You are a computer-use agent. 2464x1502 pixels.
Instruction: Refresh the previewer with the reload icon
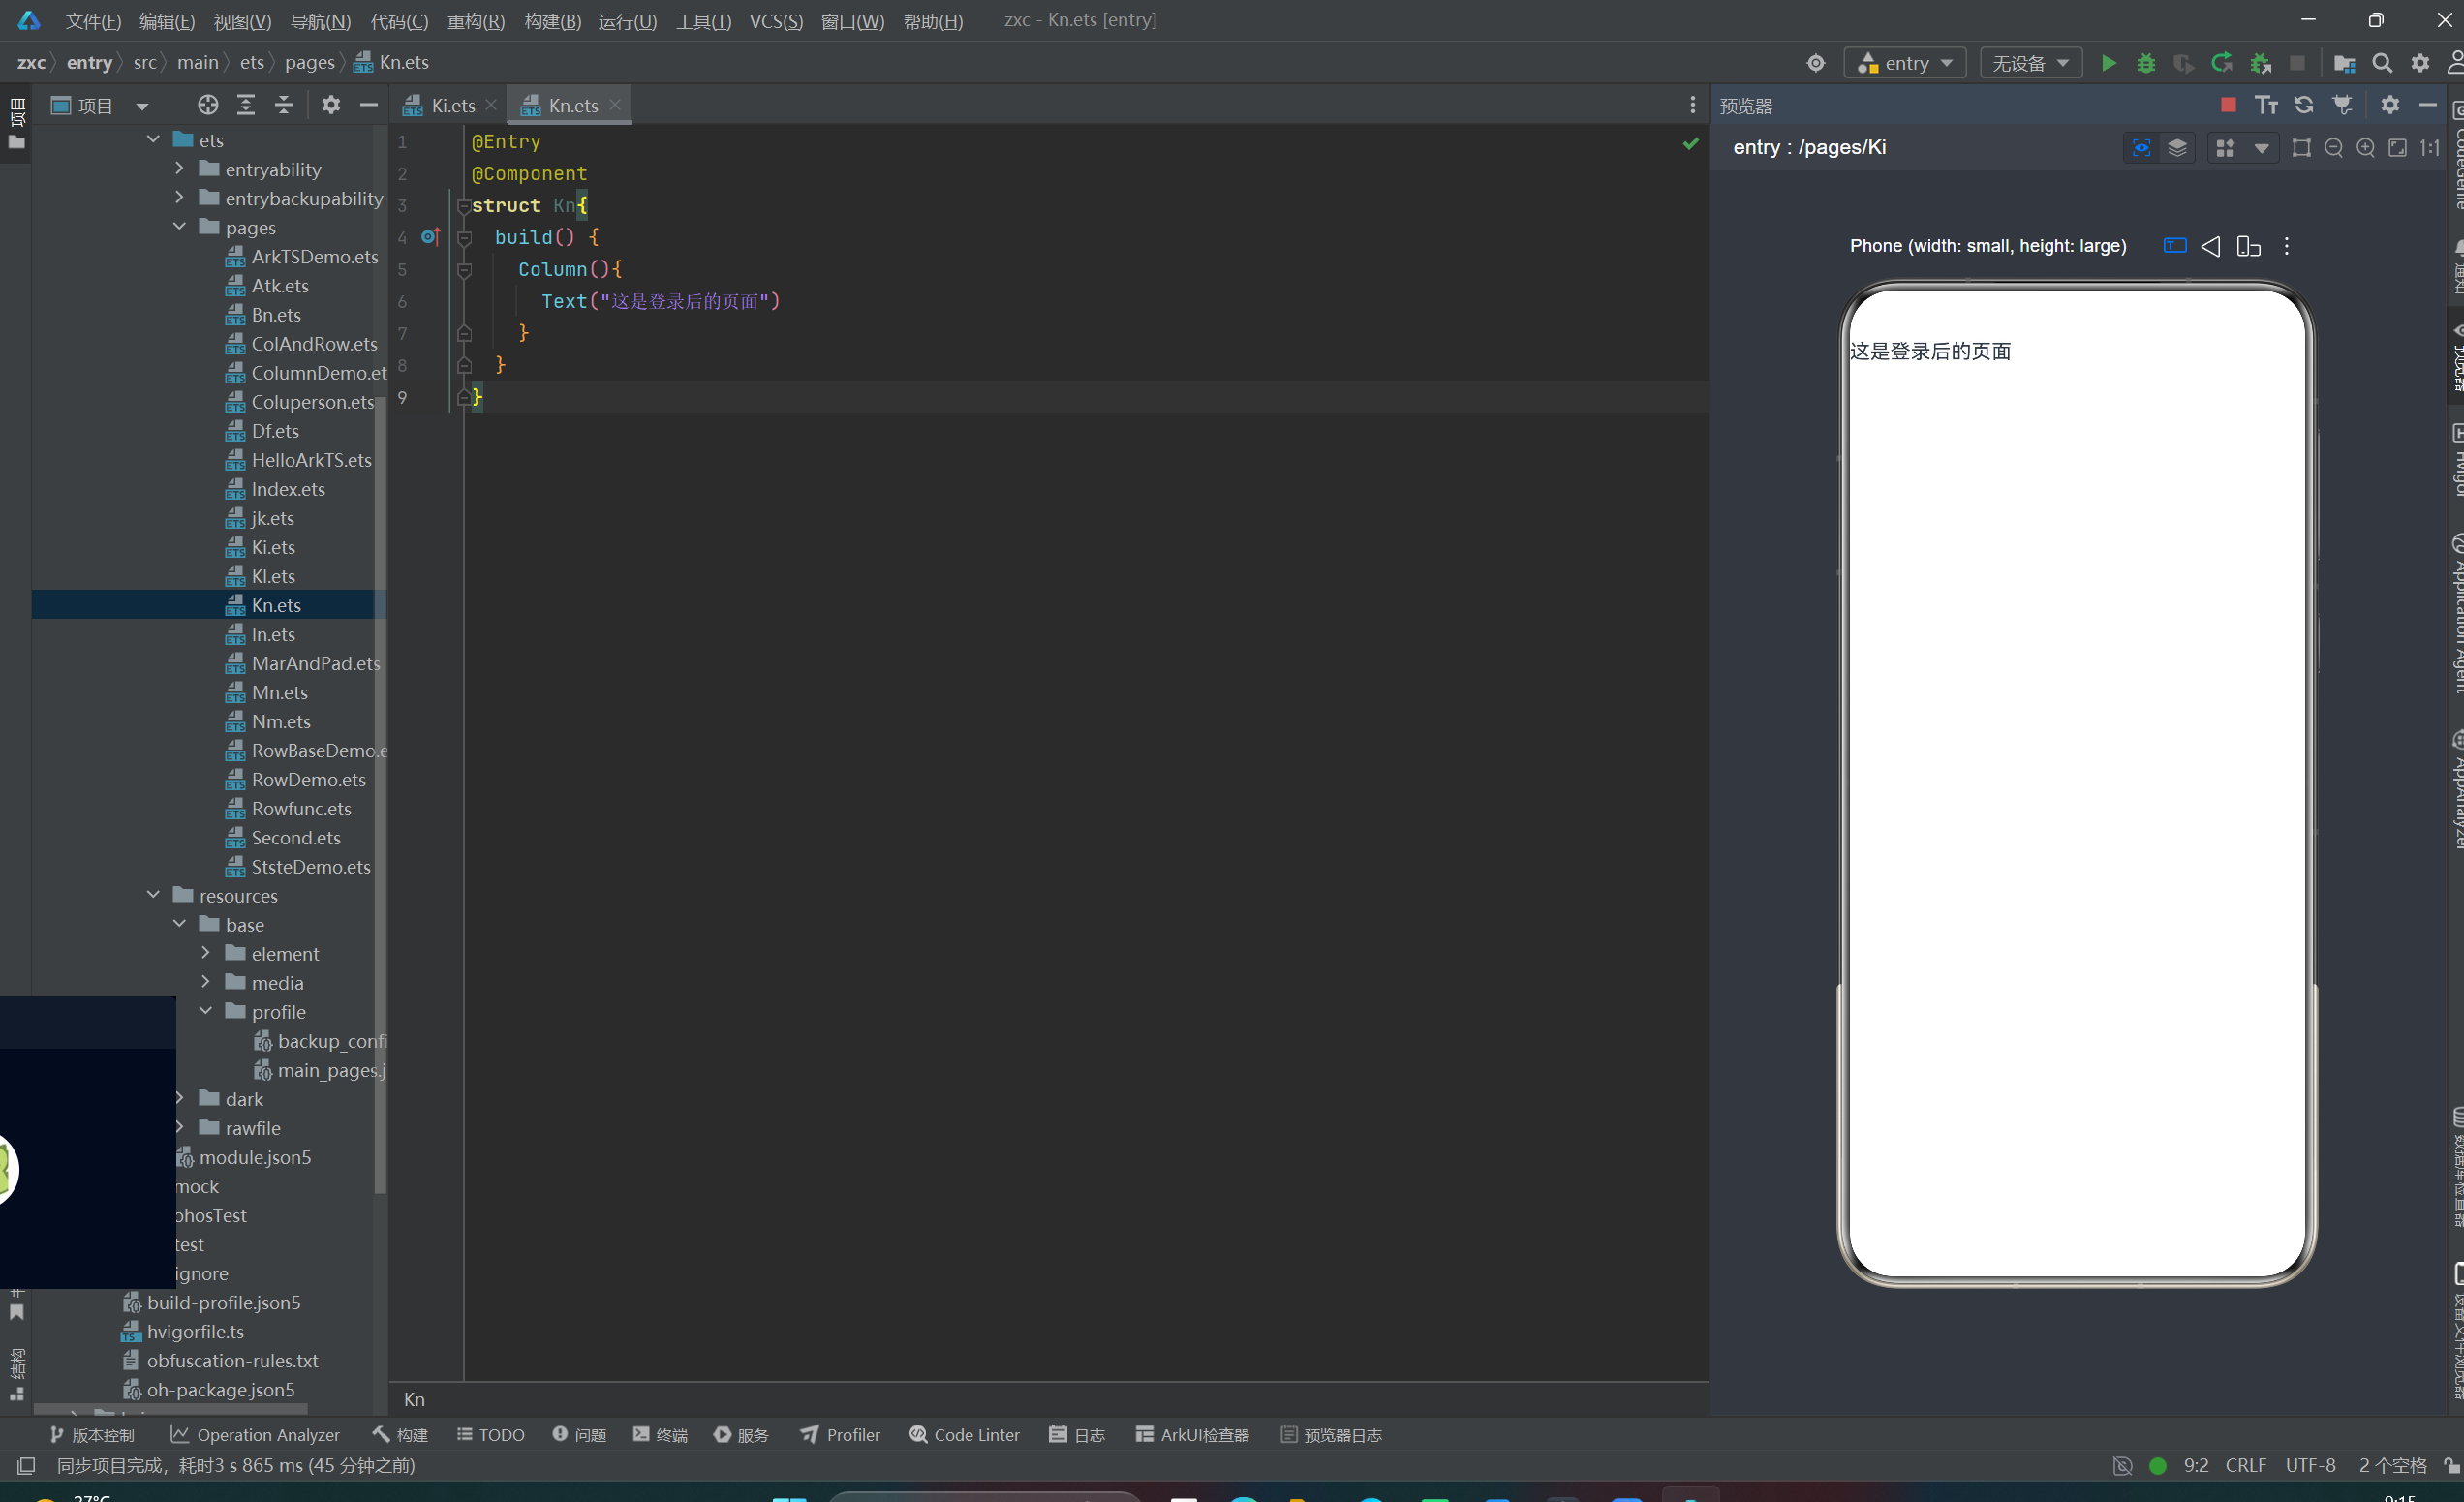coord(2304,105)
